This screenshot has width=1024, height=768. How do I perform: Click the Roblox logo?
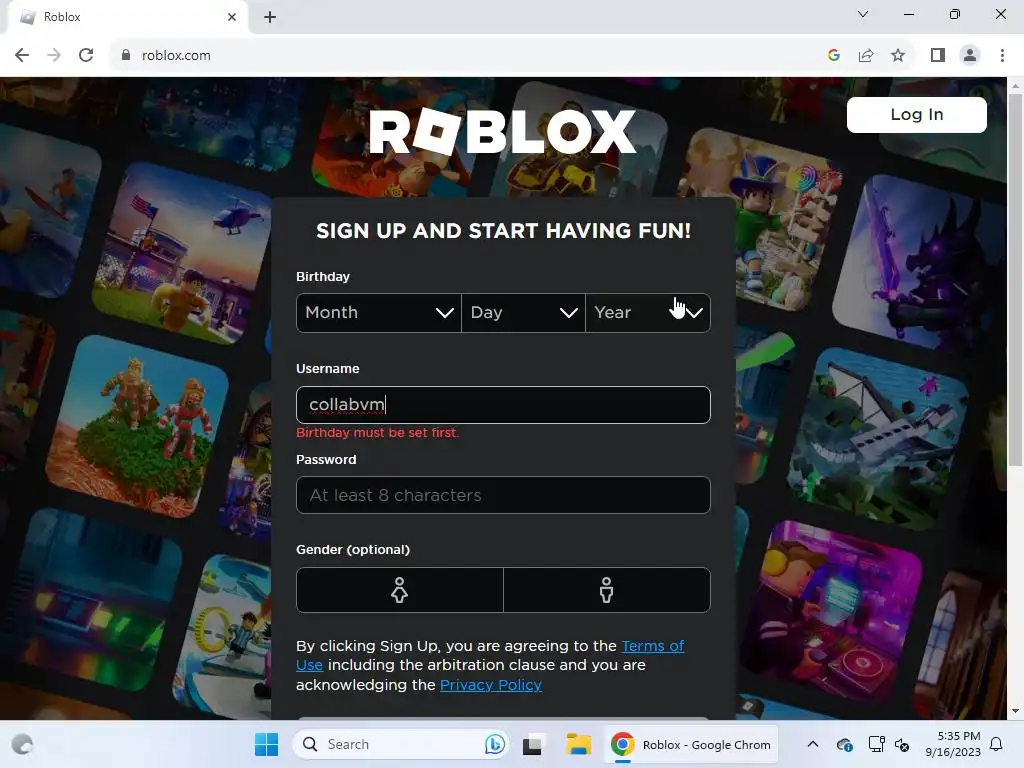[x=502, y=131]
